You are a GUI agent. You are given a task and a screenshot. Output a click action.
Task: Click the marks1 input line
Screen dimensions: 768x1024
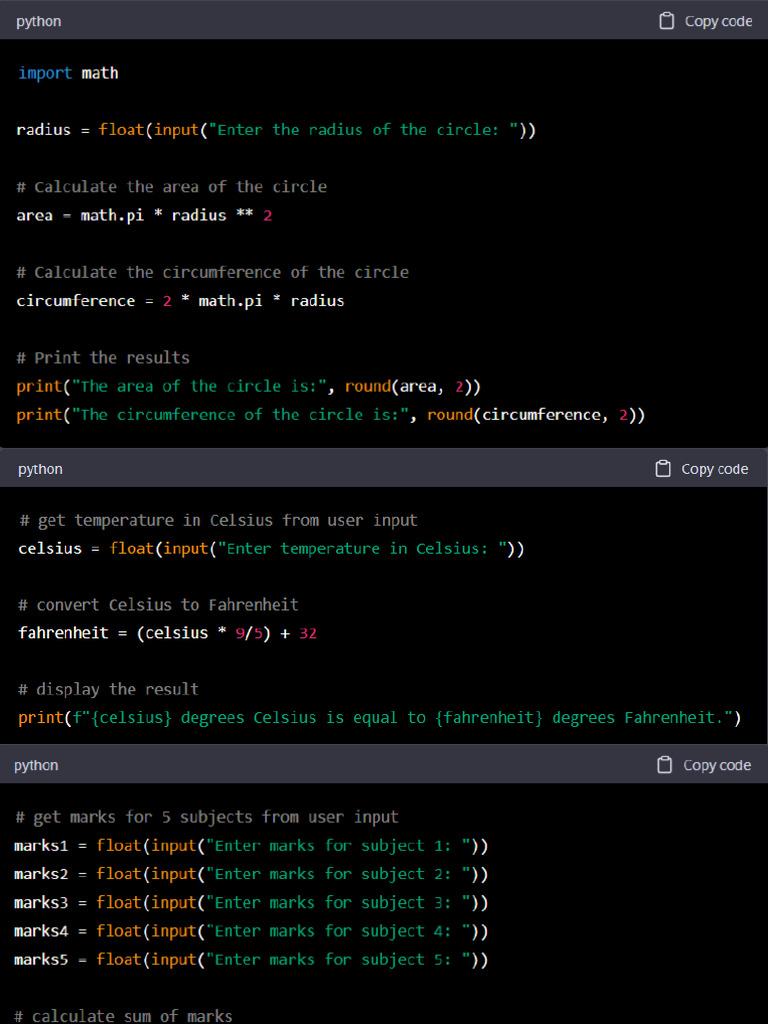point(251,846)
